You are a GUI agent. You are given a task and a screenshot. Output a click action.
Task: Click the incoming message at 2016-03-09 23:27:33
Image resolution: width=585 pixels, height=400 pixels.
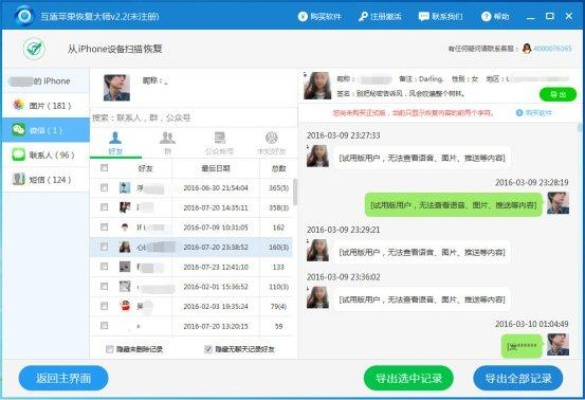tap(422, 158)
